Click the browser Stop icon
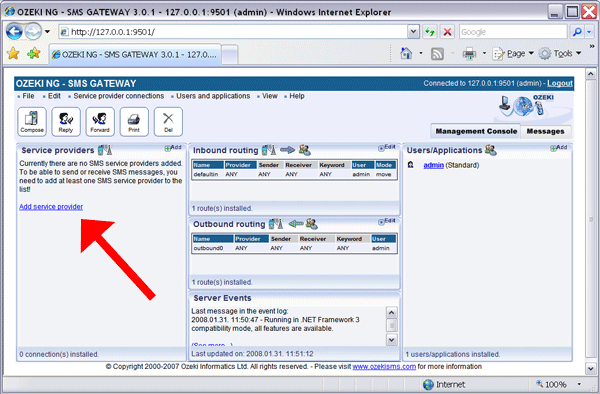 click(x=447, y=32)
